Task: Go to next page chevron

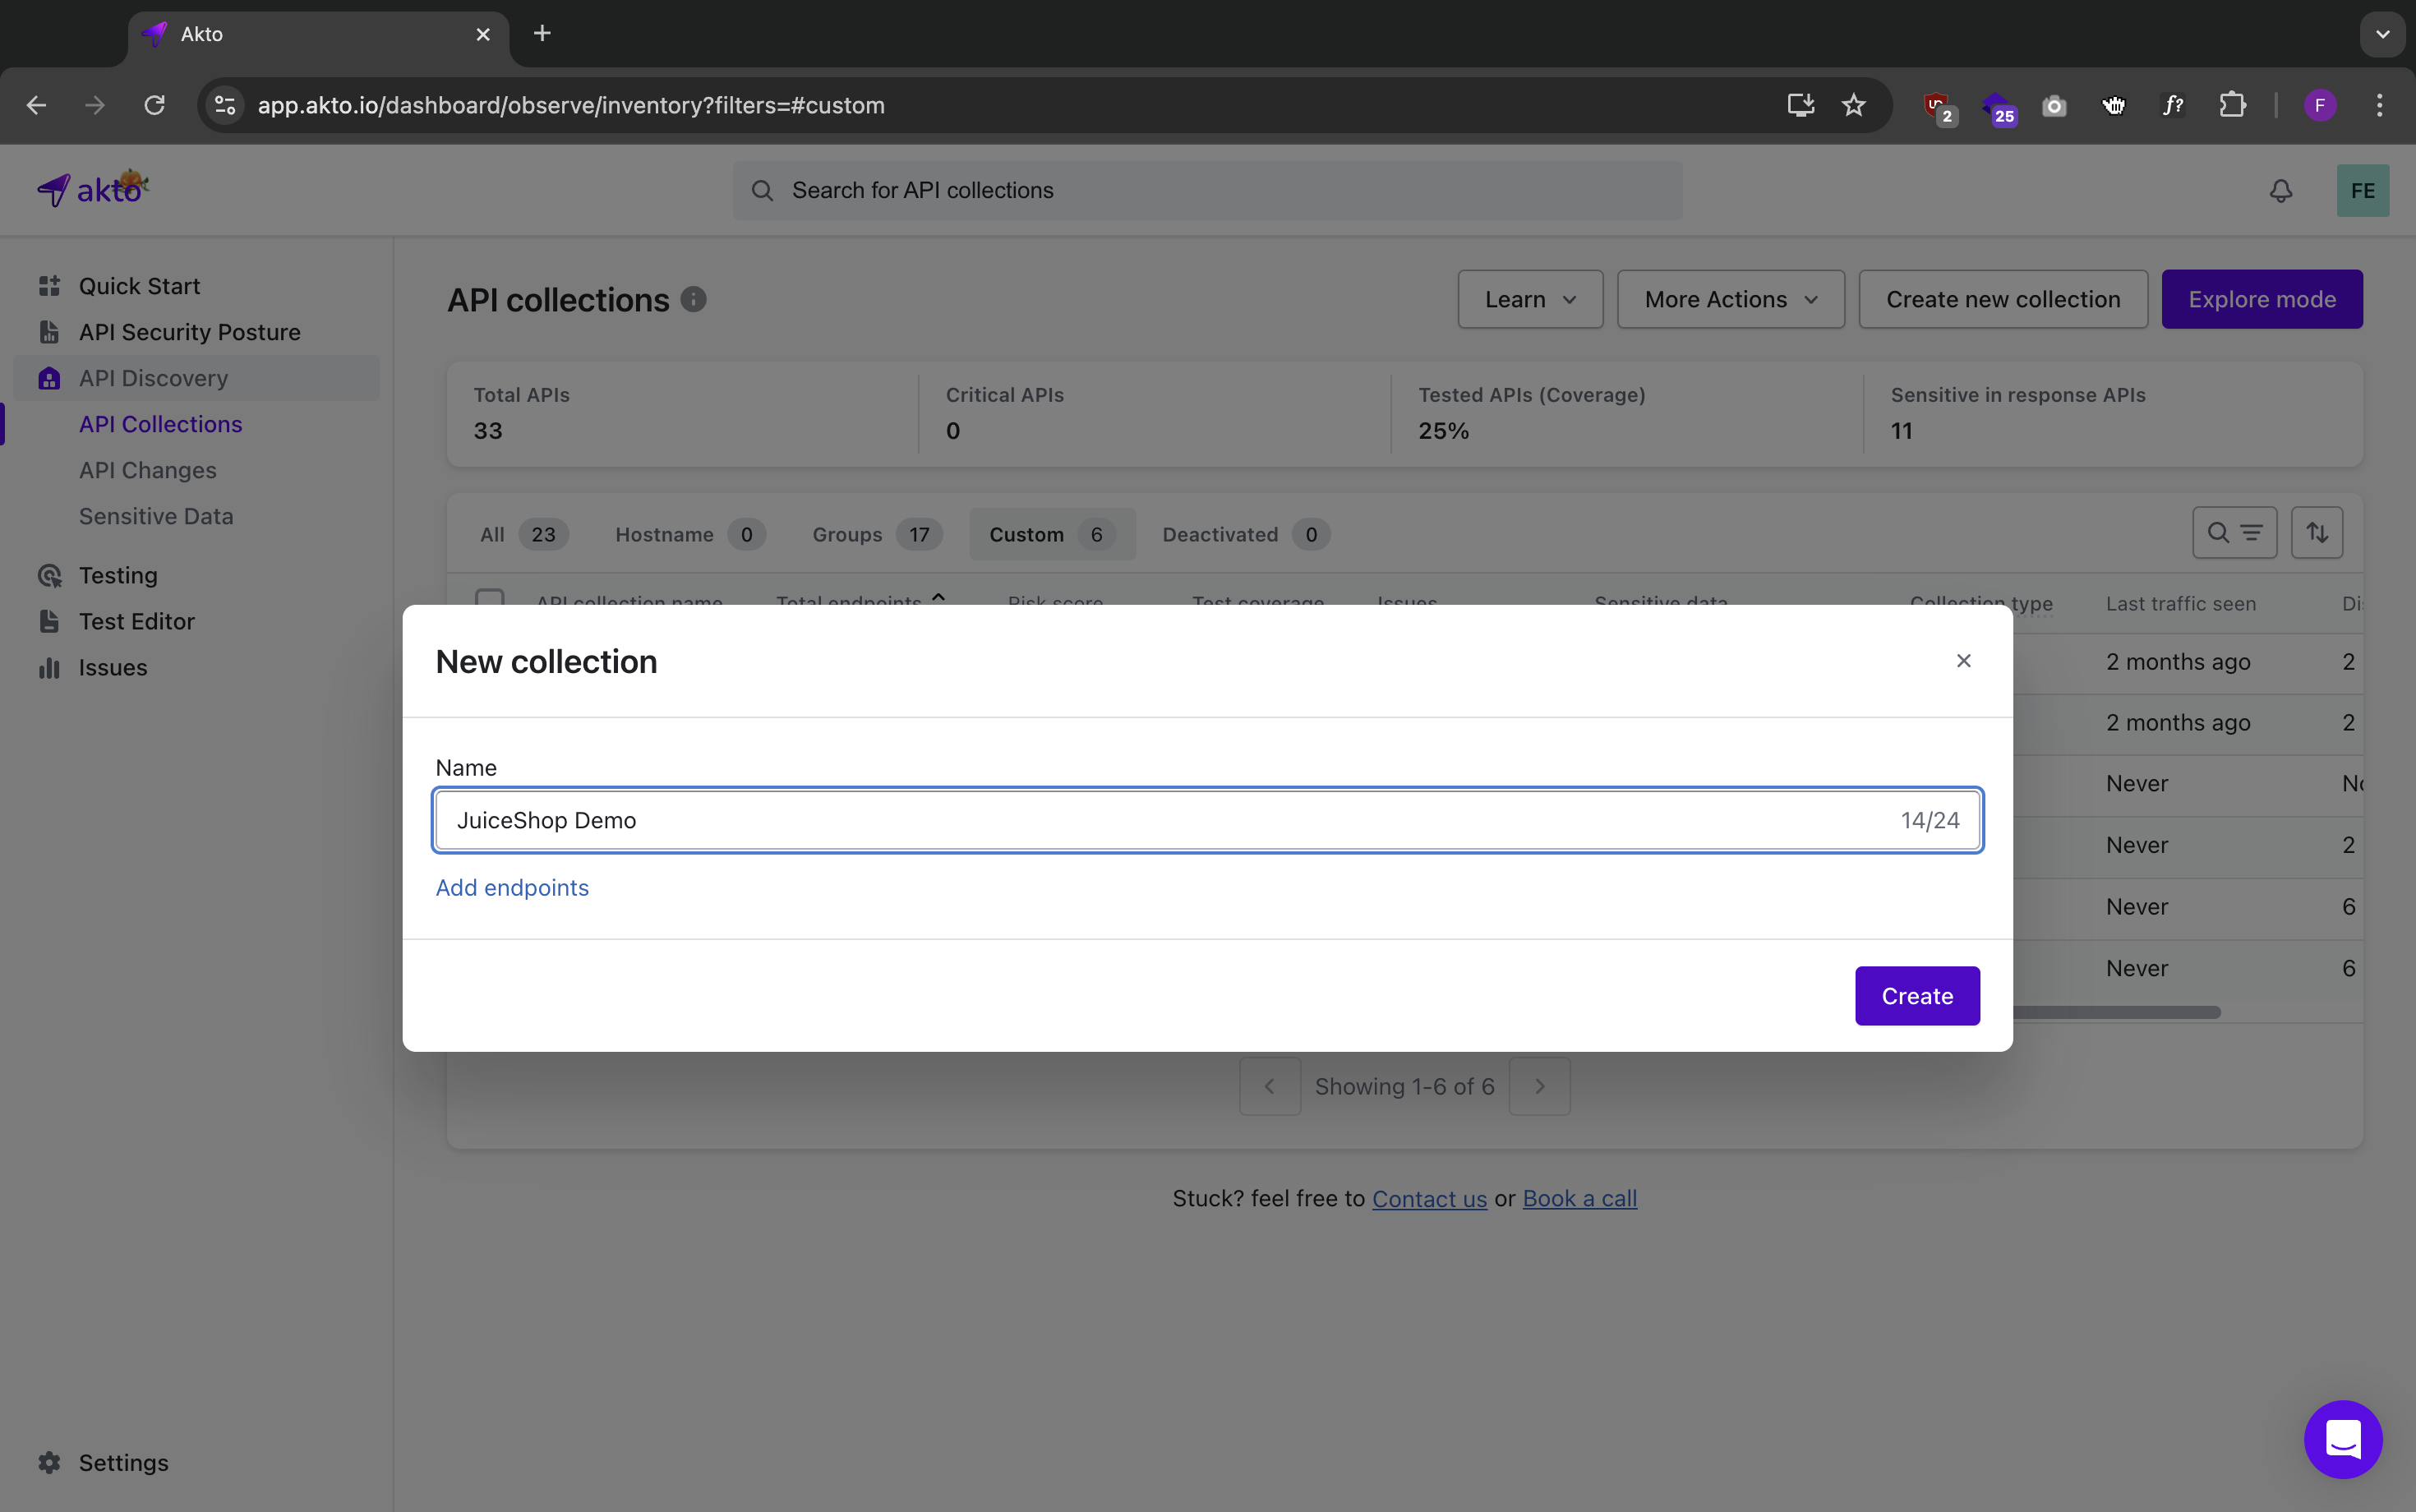Action: click(x=1539, y=1086)
